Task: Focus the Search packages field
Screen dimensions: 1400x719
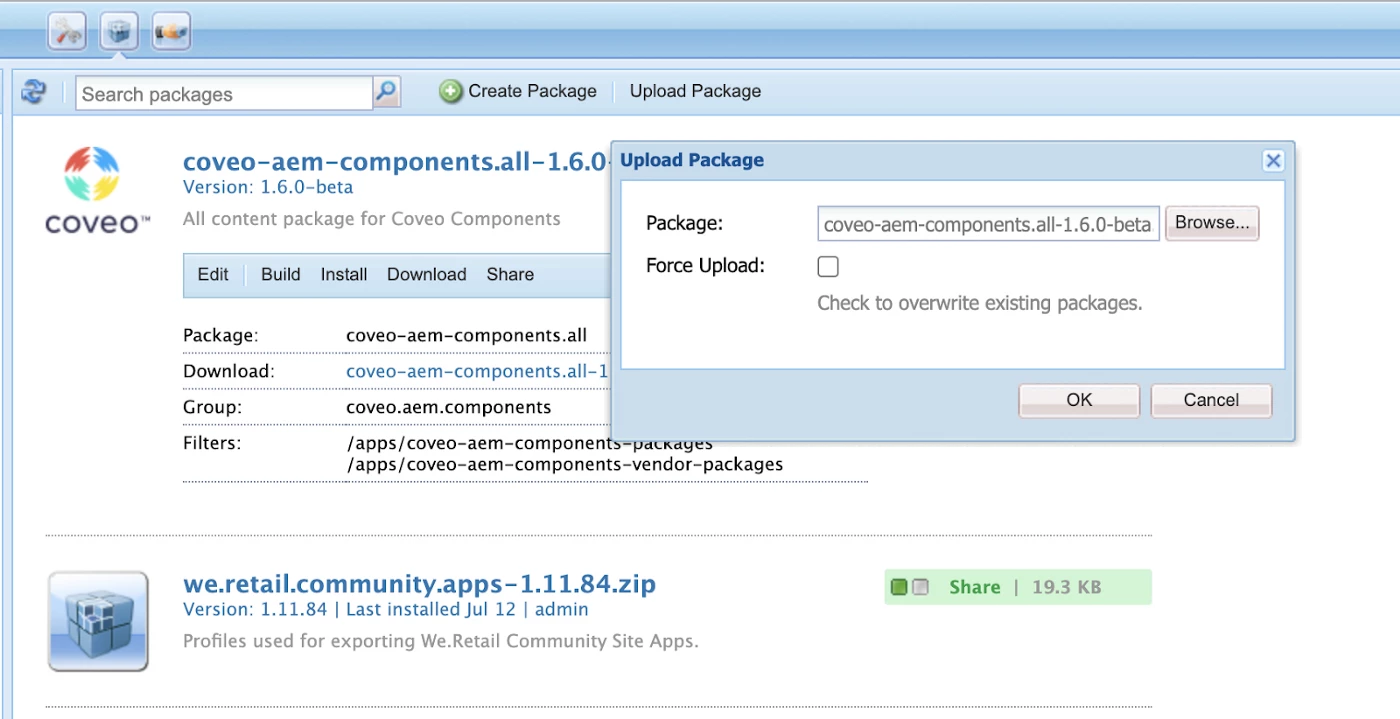Action: click(224, 94)
